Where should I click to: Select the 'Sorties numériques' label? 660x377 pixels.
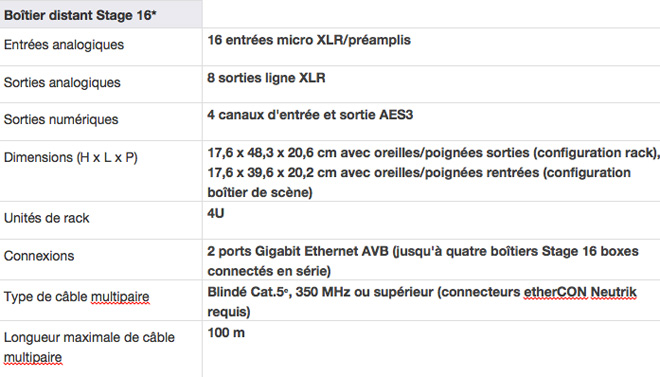pos(61,119)
